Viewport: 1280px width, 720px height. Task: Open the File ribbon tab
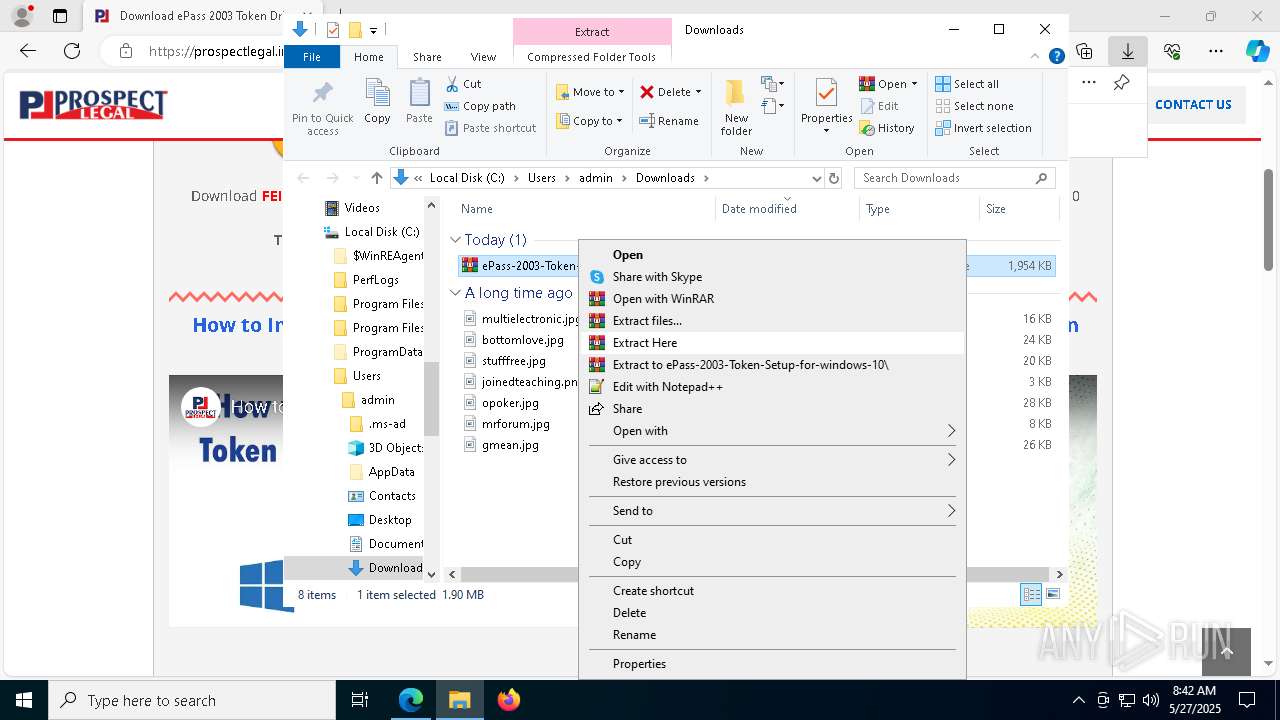pos(312,57)
